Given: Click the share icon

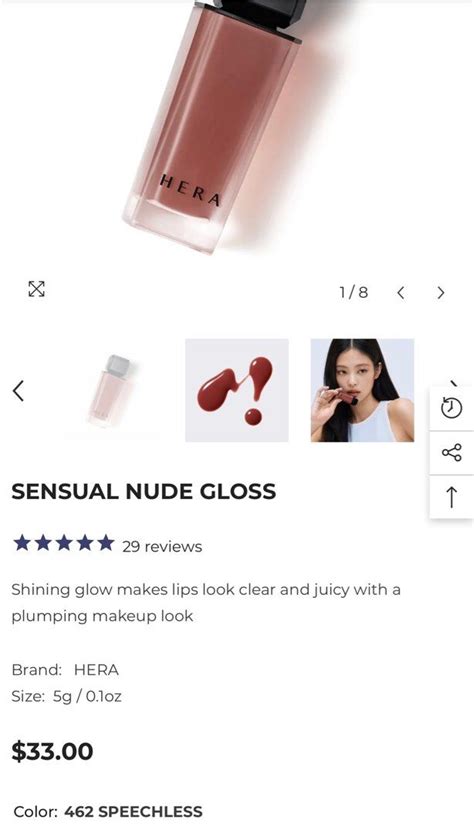Looking at the screenshot, I should click(452, 453).
